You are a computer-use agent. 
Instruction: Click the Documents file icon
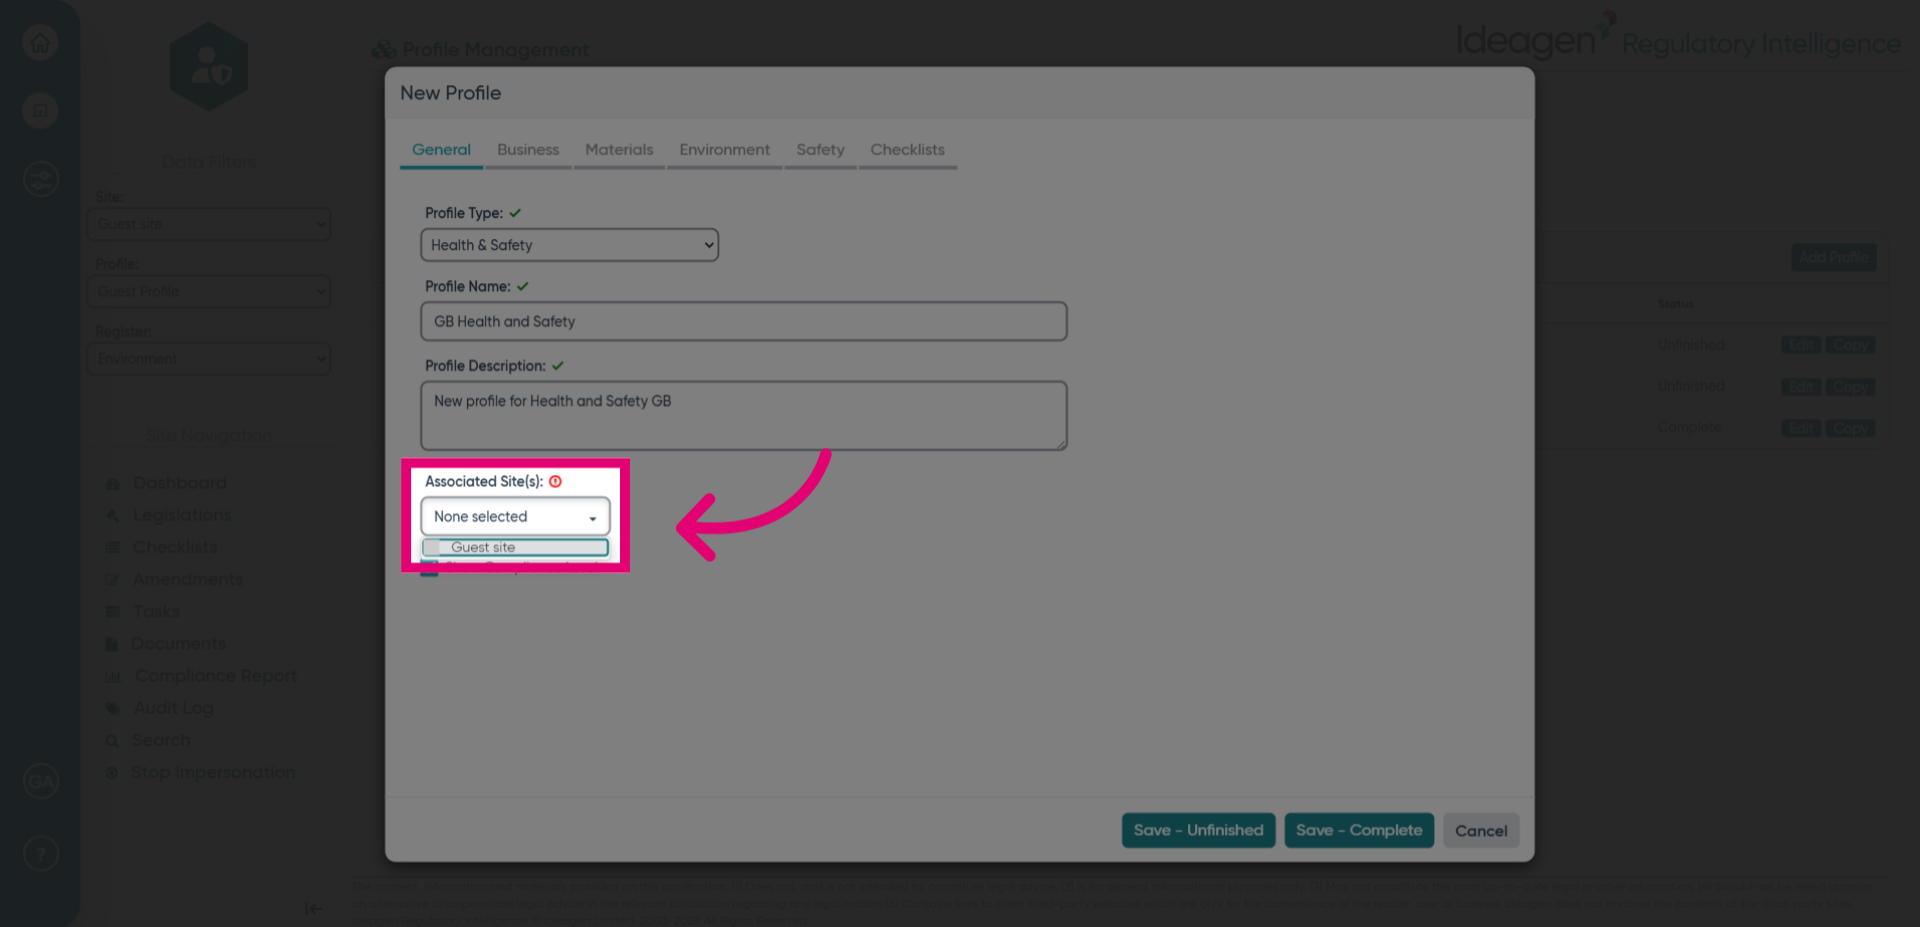(x=112, y=644)
